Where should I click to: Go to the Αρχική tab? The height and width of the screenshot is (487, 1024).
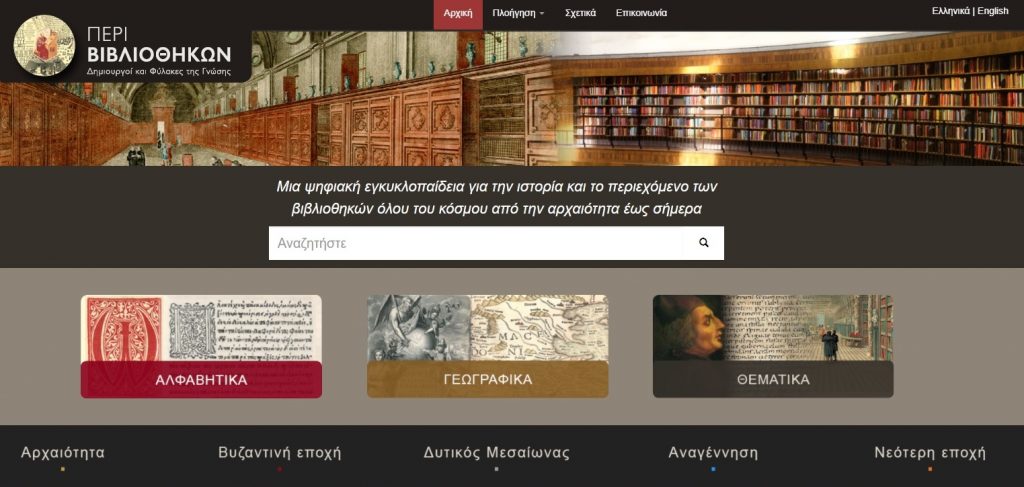(x=458, y=13)
